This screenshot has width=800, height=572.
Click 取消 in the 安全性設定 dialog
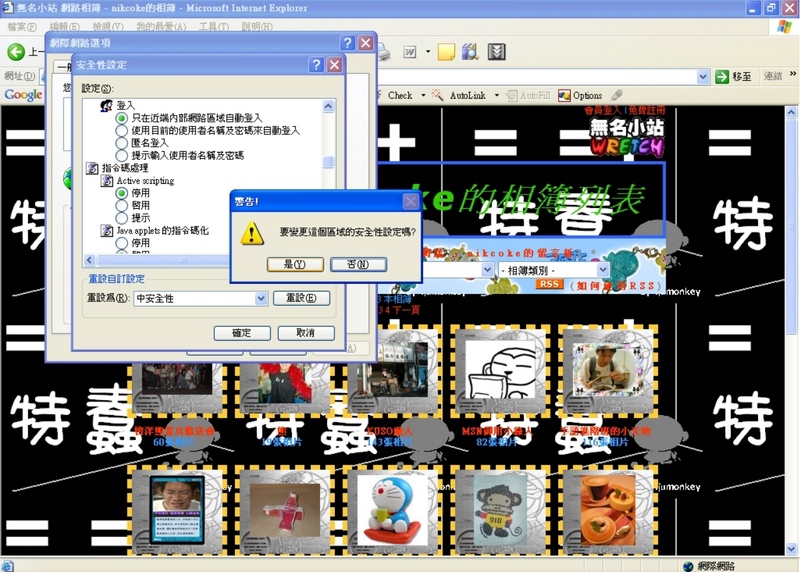[306, 333]
